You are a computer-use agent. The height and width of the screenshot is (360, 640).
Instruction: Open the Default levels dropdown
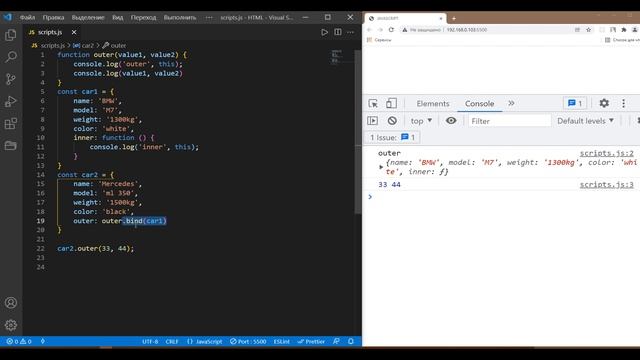click(x=585, y=121)
